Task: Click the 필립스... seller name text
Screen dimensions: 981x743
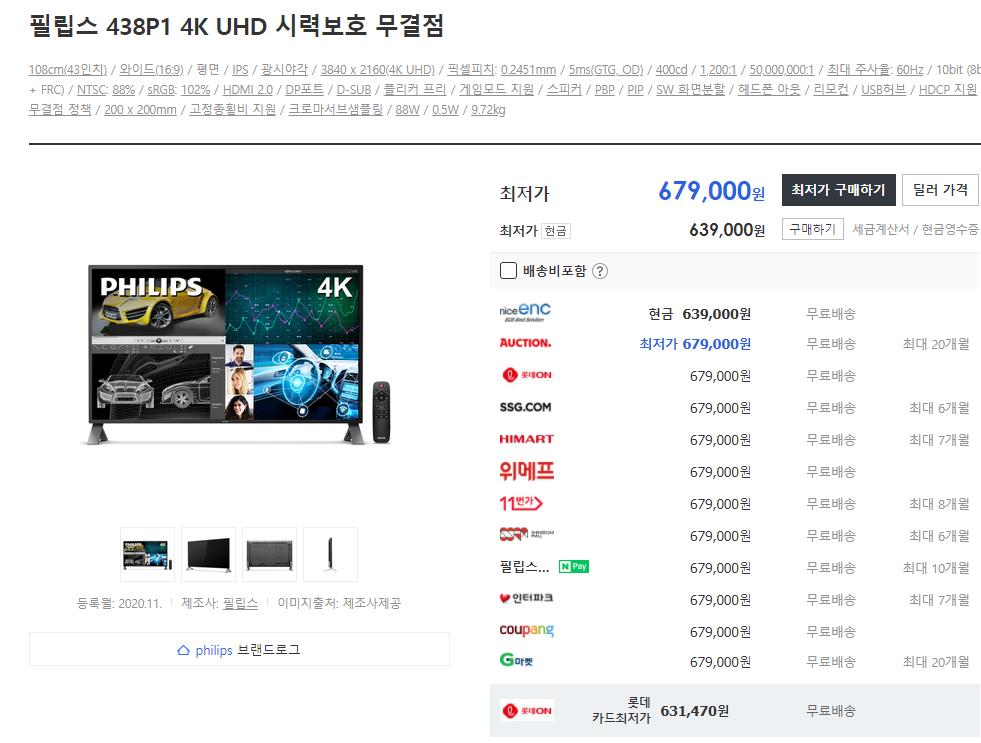Action: click(524, 567)
